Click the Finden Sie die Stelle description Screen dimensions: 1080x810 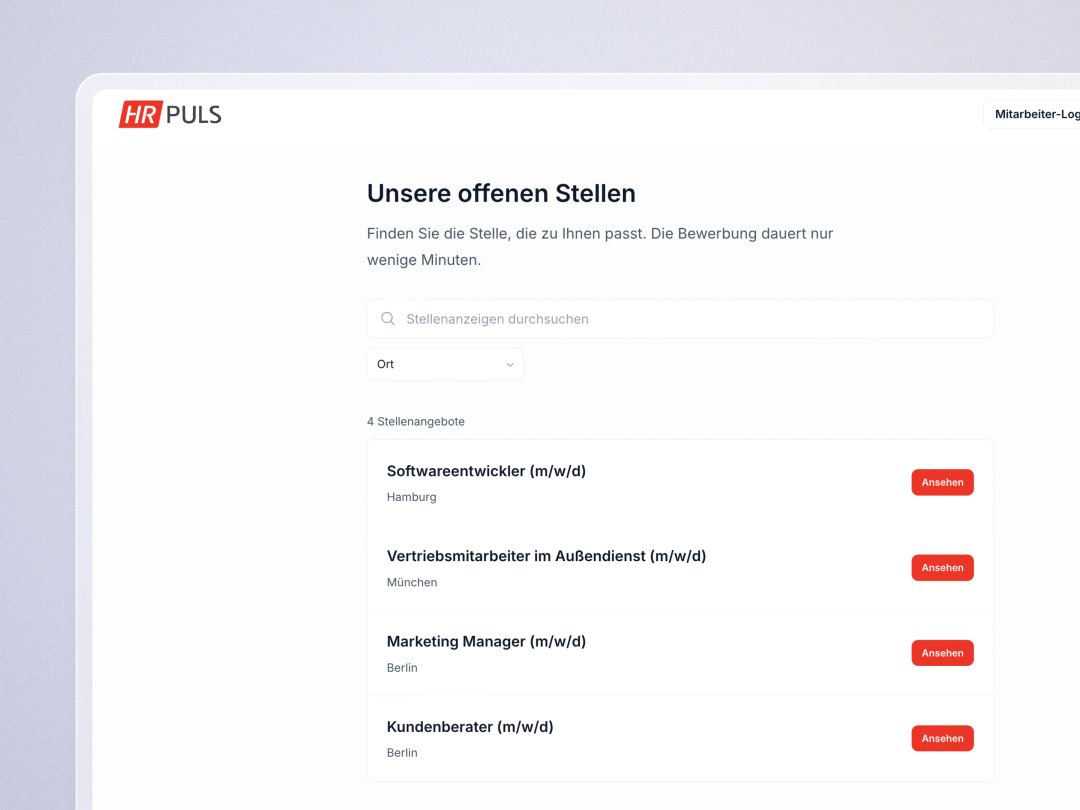(600, 247)
